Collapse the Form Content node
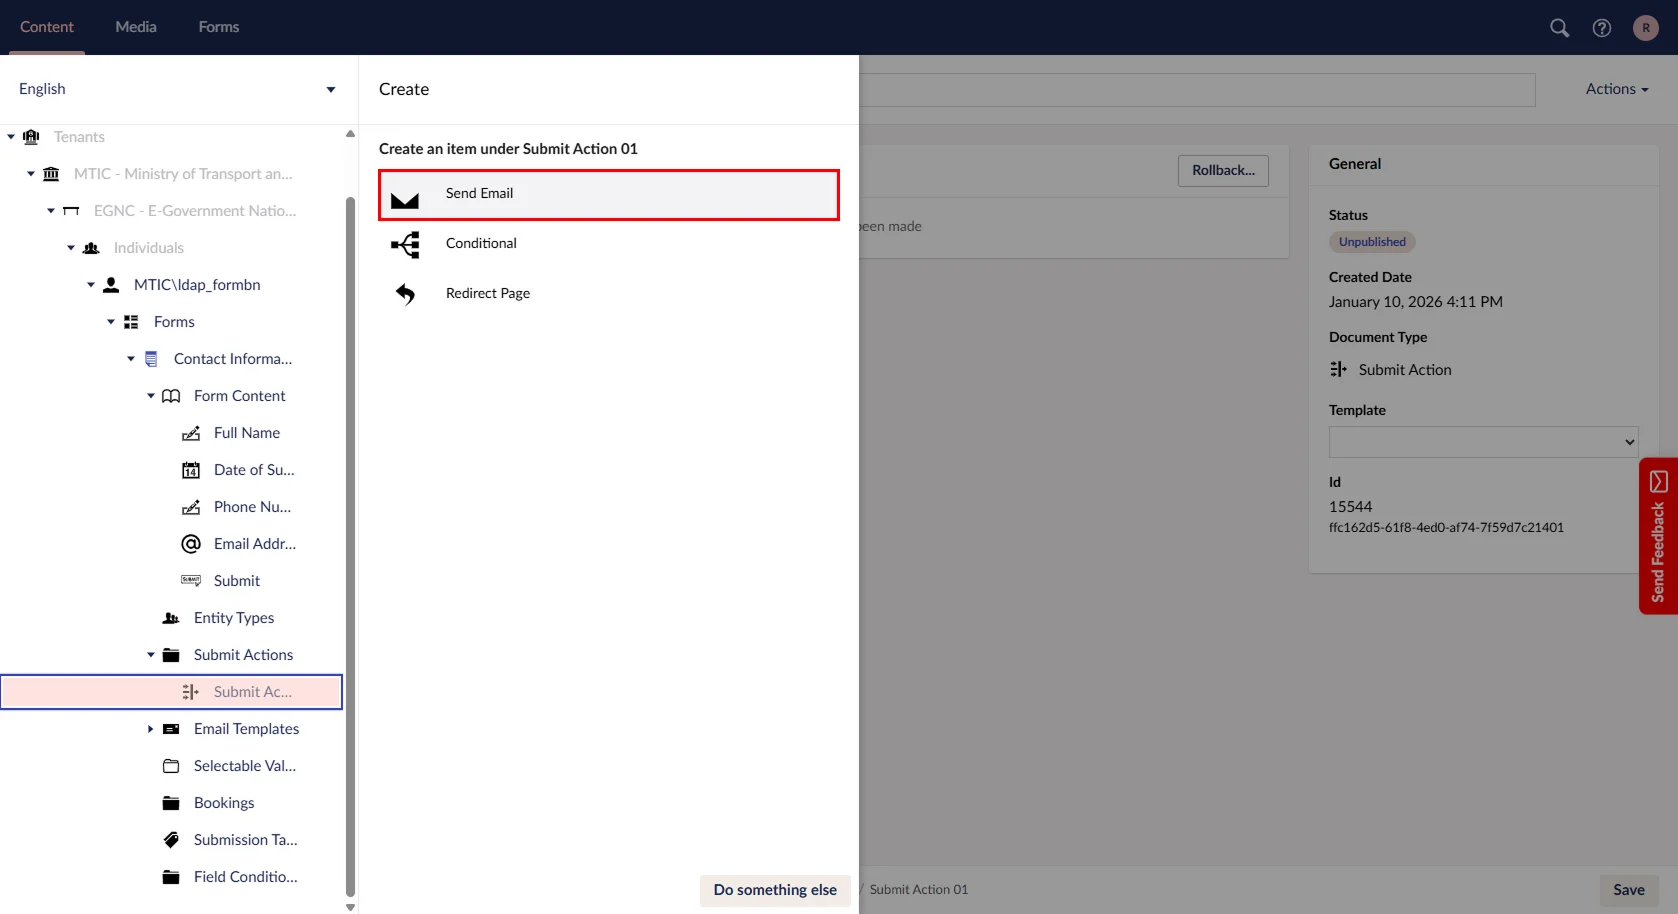1678x914 pixels. pos(151,396)
